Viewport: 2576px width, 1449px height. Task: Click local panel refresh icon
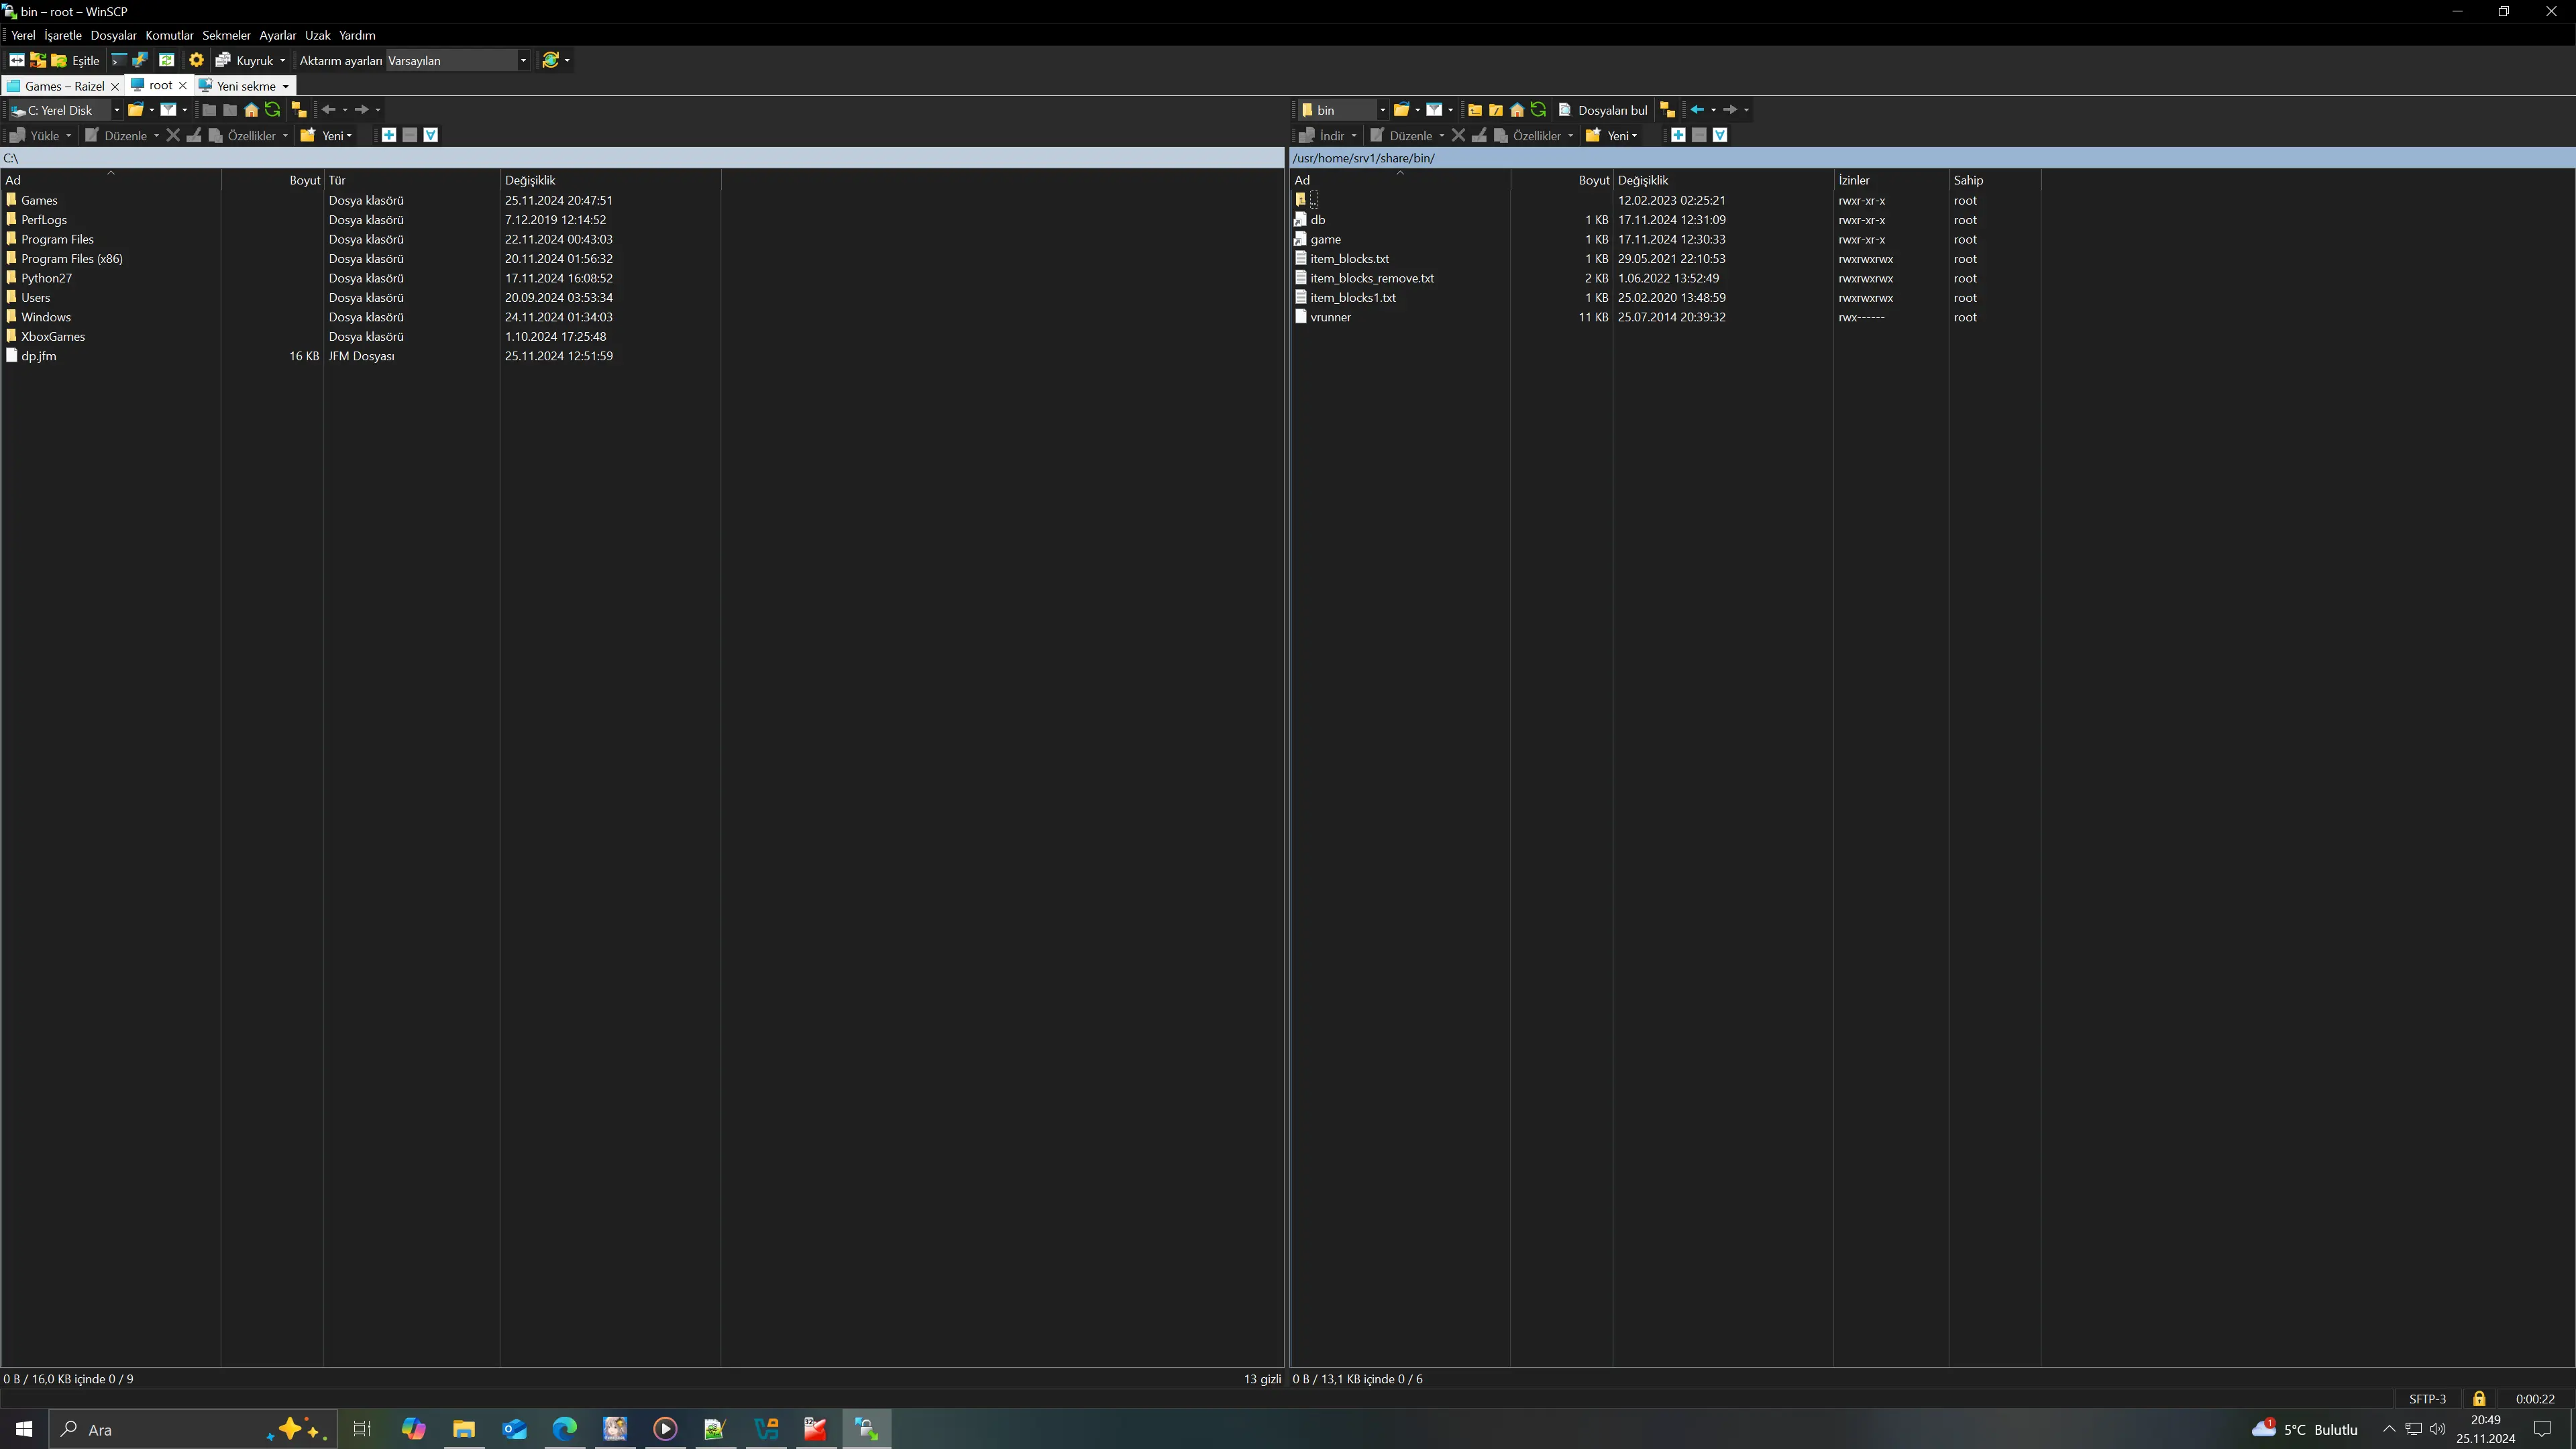click(x=272, y=110)
